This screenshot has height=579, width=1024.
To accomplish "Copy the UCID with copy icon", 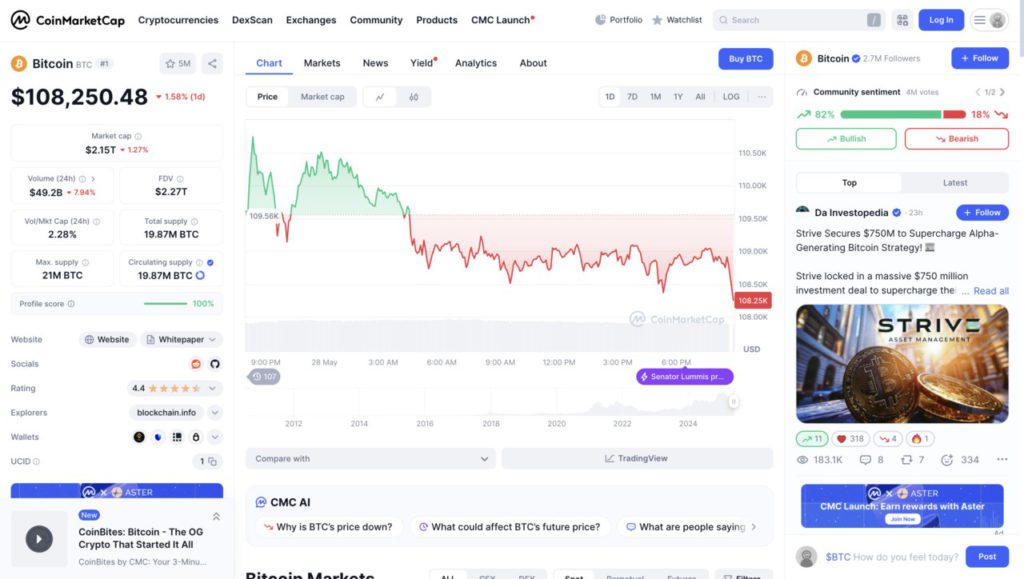I will coord(212,461).
